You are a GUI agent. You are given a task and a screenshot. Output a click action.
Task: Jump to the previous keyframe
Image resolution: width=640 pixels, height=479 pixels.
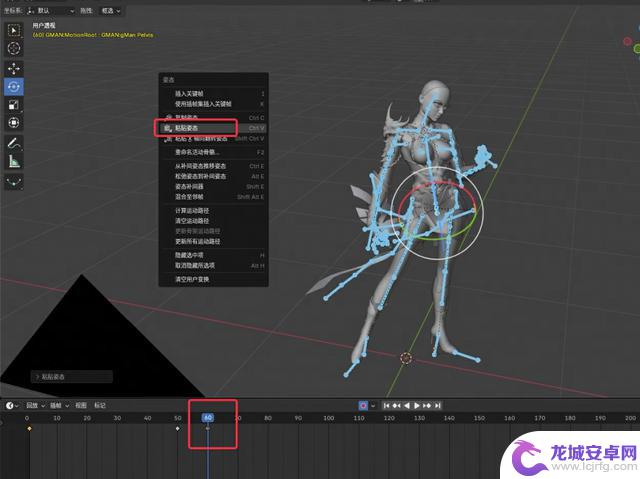[x=396, y=406]
